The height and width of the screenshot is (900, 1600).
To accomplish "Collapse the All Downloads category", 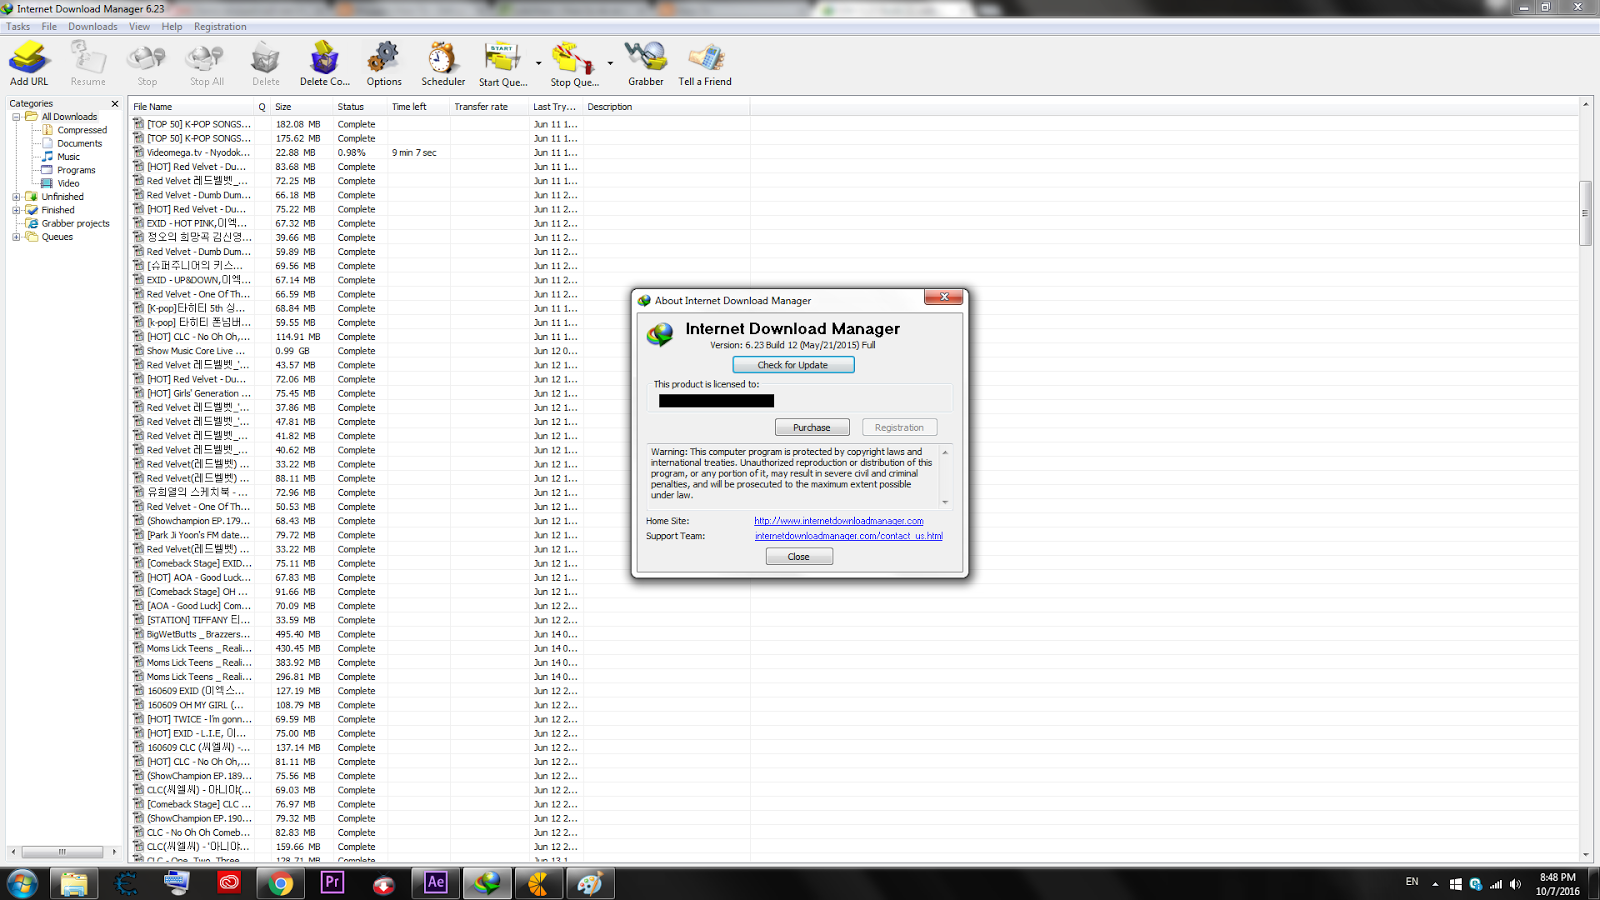I will coord(15,116).
